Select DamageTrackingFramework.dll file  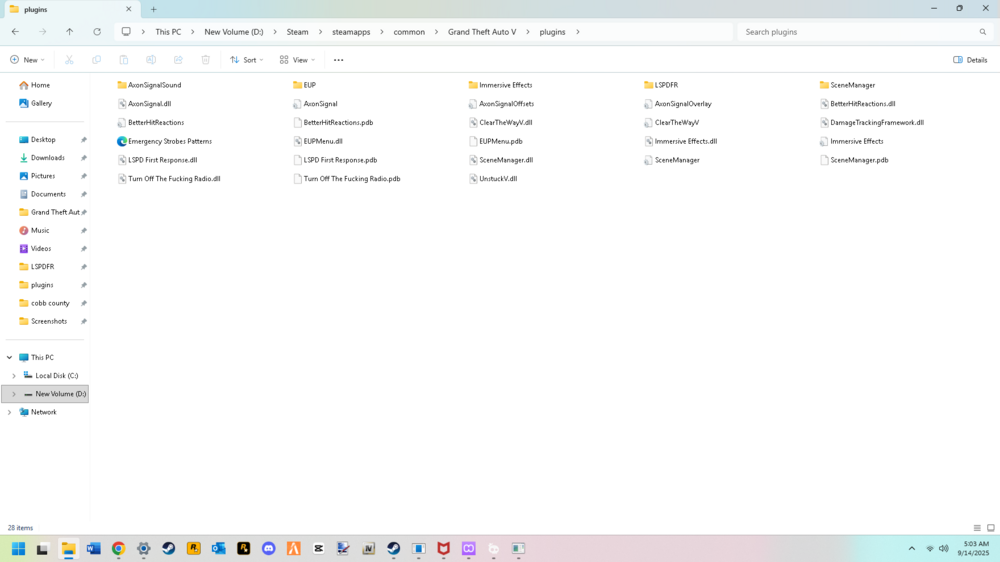[872, 122]
